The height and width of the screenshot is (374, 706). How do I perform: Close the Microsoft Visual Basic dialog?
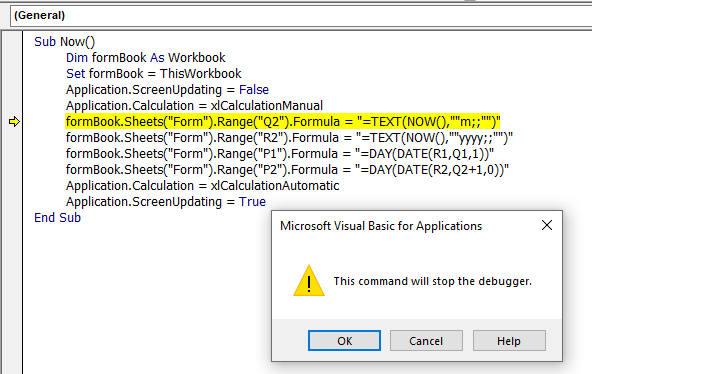547,225
